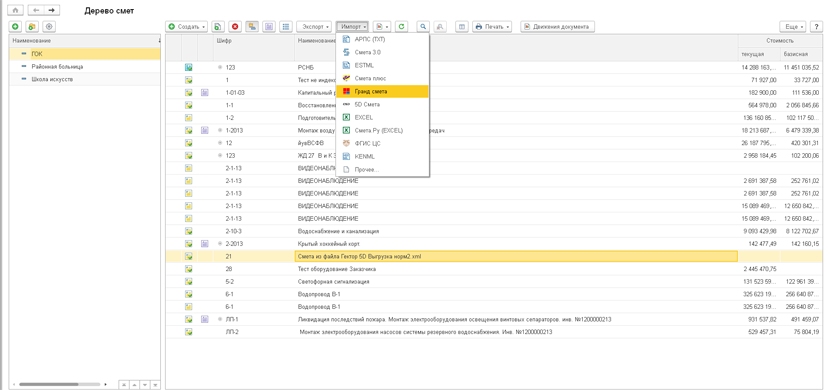Select the Тест оборудование Заказчика cell
Viewport: 830px width, 390px height.
516,269
